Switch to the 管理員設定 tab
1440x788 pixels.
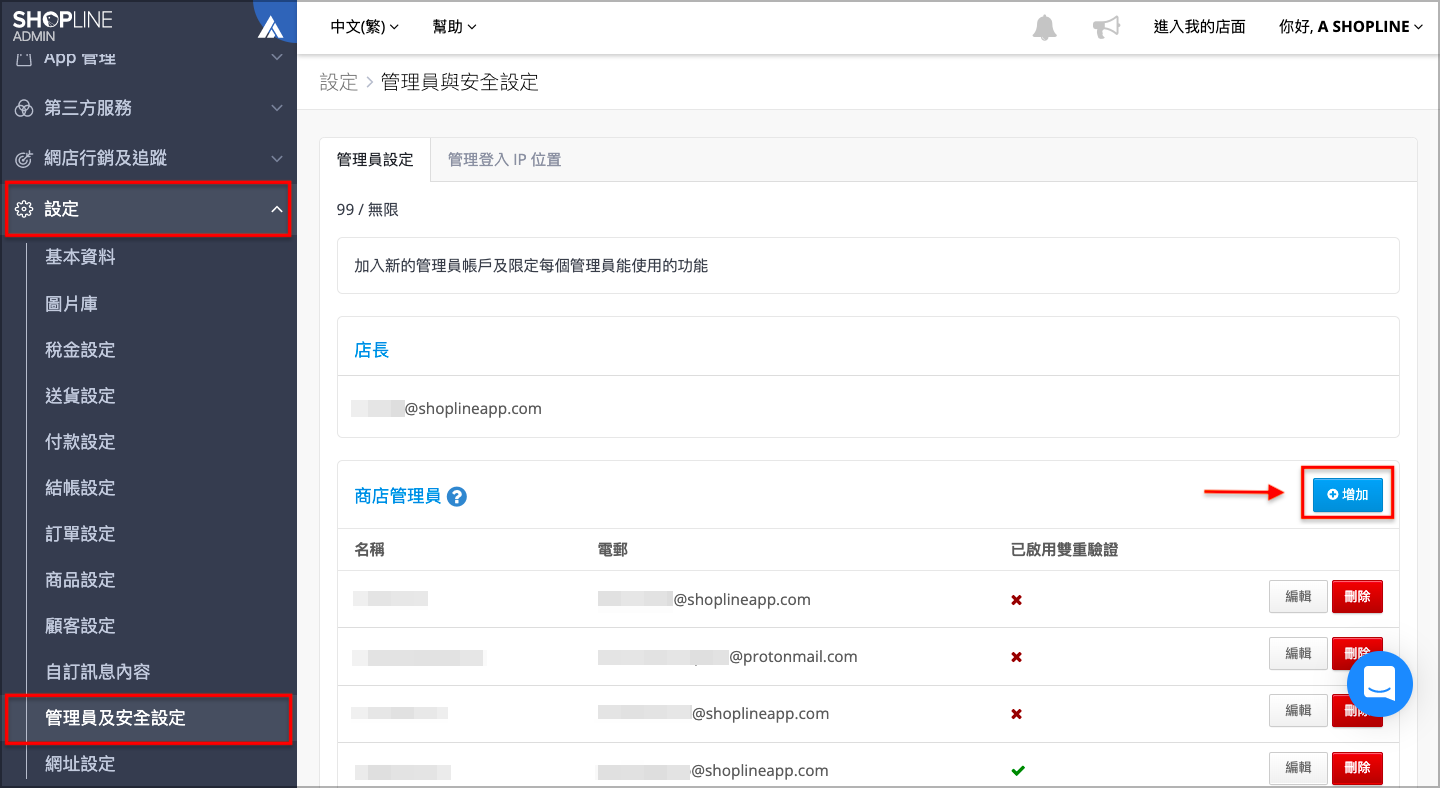click(375, 159)
